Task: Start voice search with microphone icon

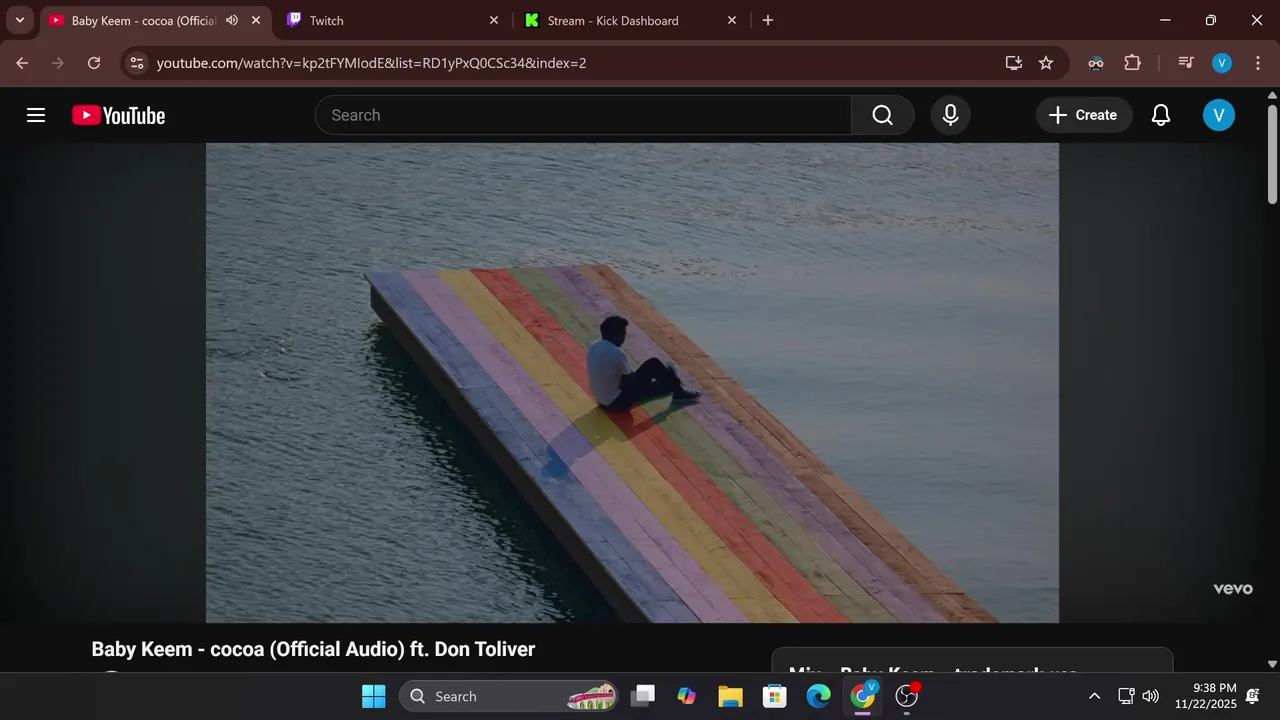Action: point(951,115)
